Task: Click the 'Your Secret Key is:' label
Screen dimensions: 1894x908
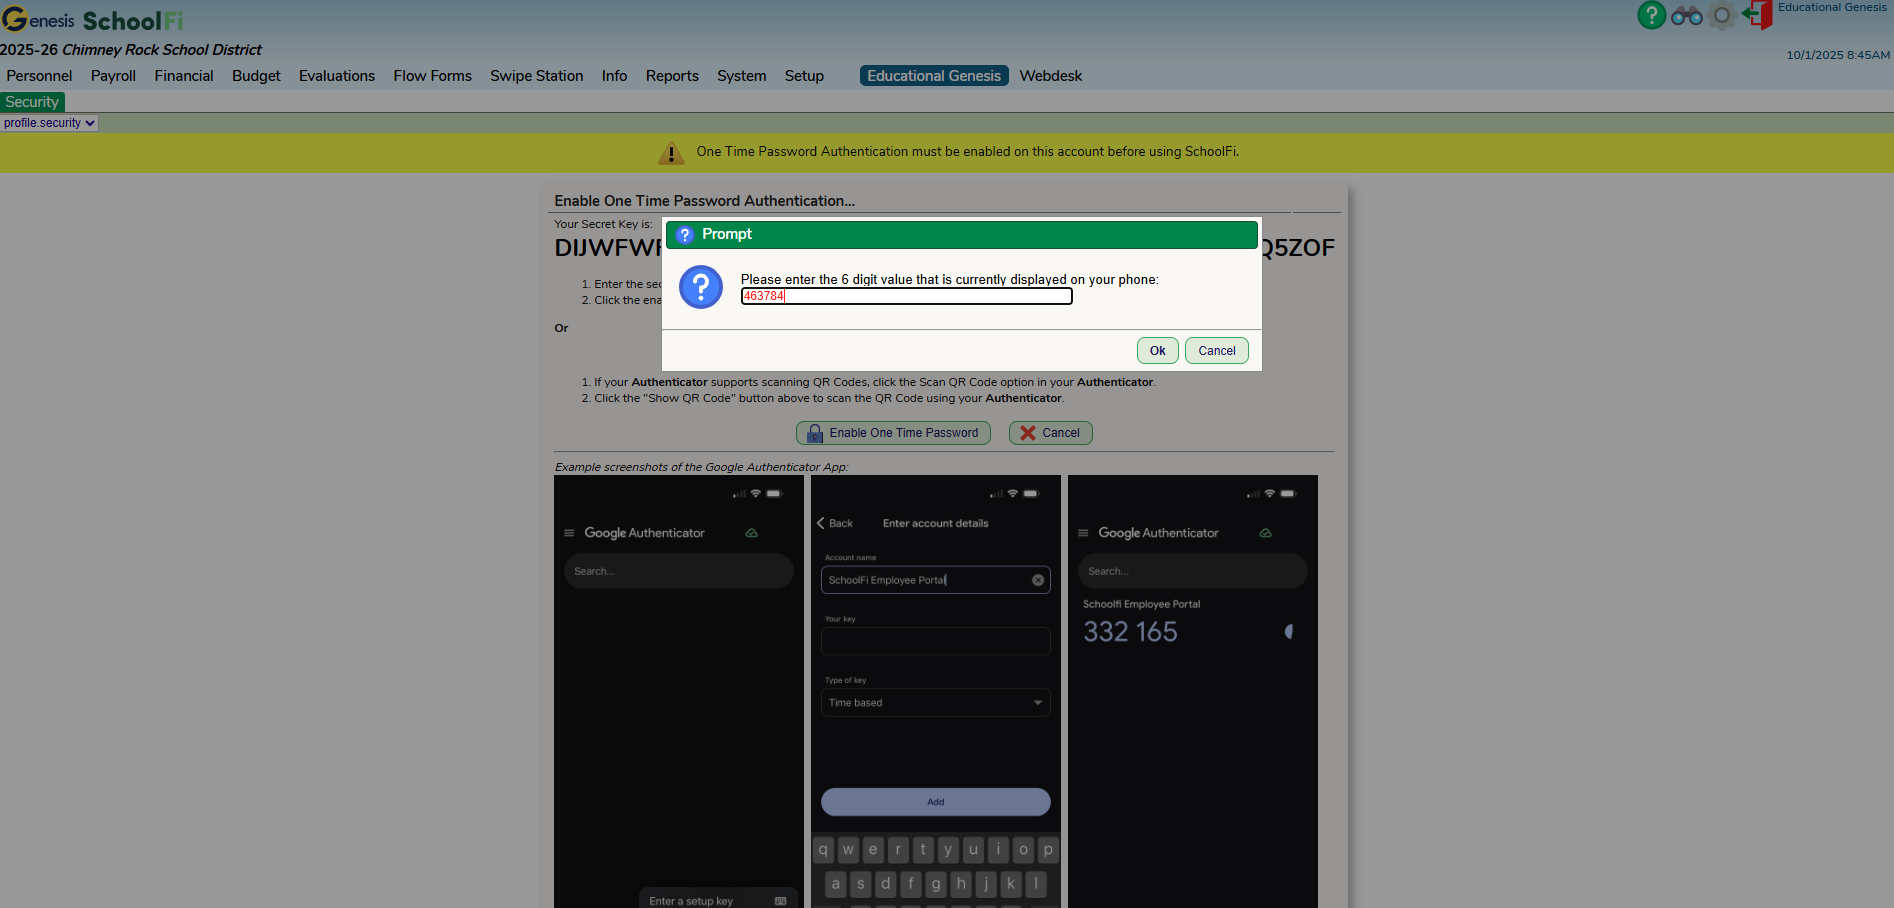Action: click(603, 224)
